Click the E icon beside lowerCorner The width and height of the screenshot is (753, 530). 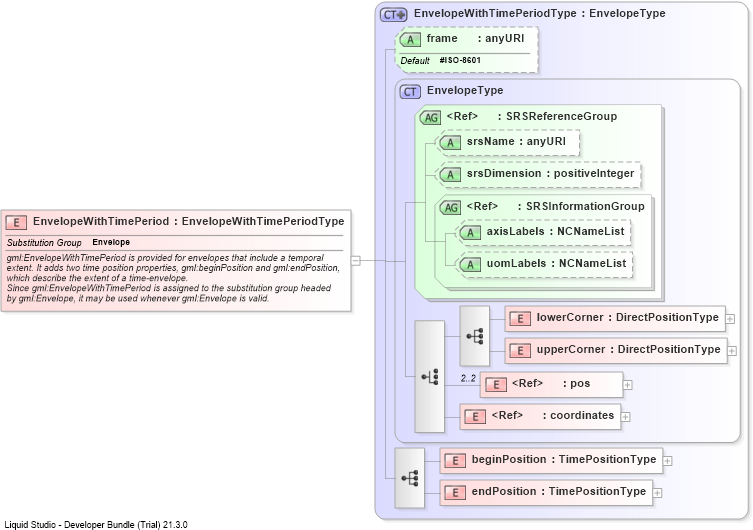pos(520,318)
